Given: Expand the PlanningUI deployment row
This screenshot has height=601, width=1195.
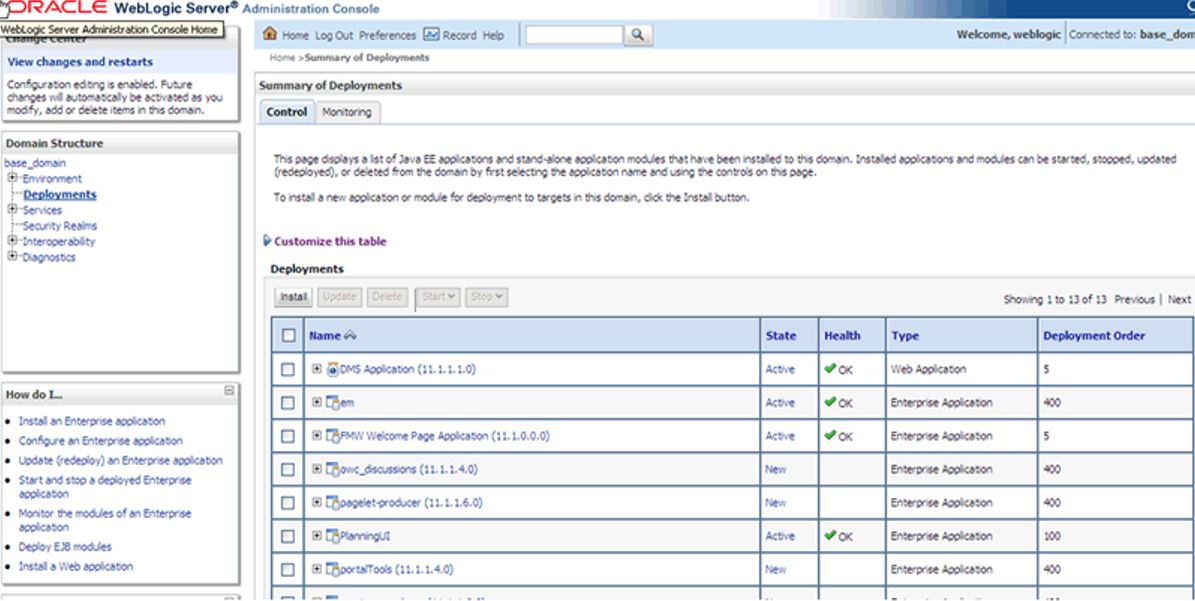Looking at the screenshot, I should pos(317,535).
